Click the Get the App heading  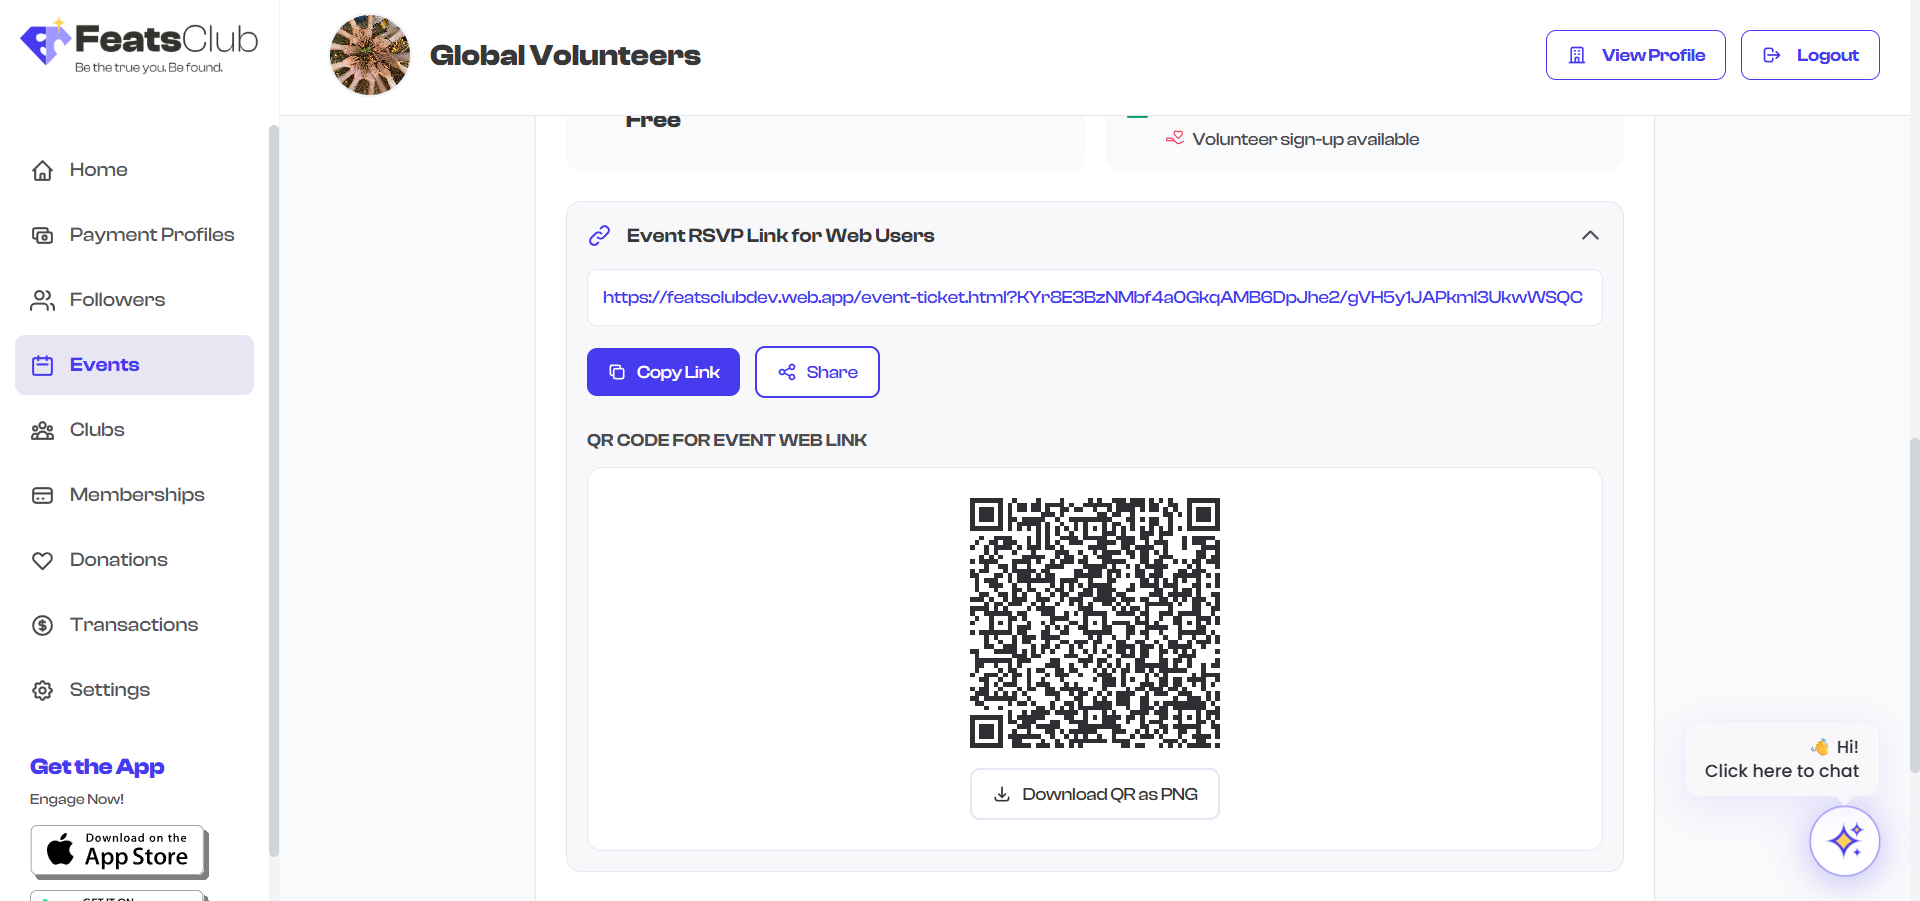click(97, 767)
